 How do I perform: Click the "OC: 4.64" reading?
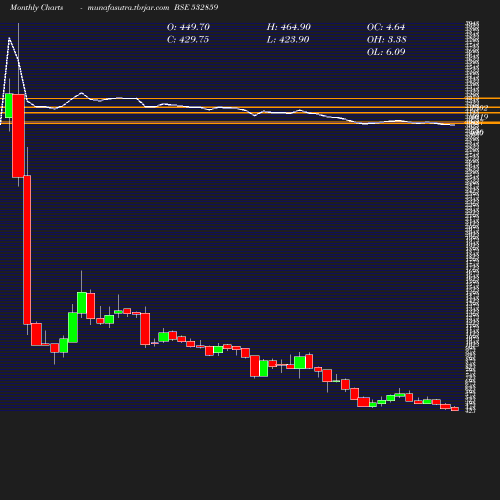(x=386, y=27)
